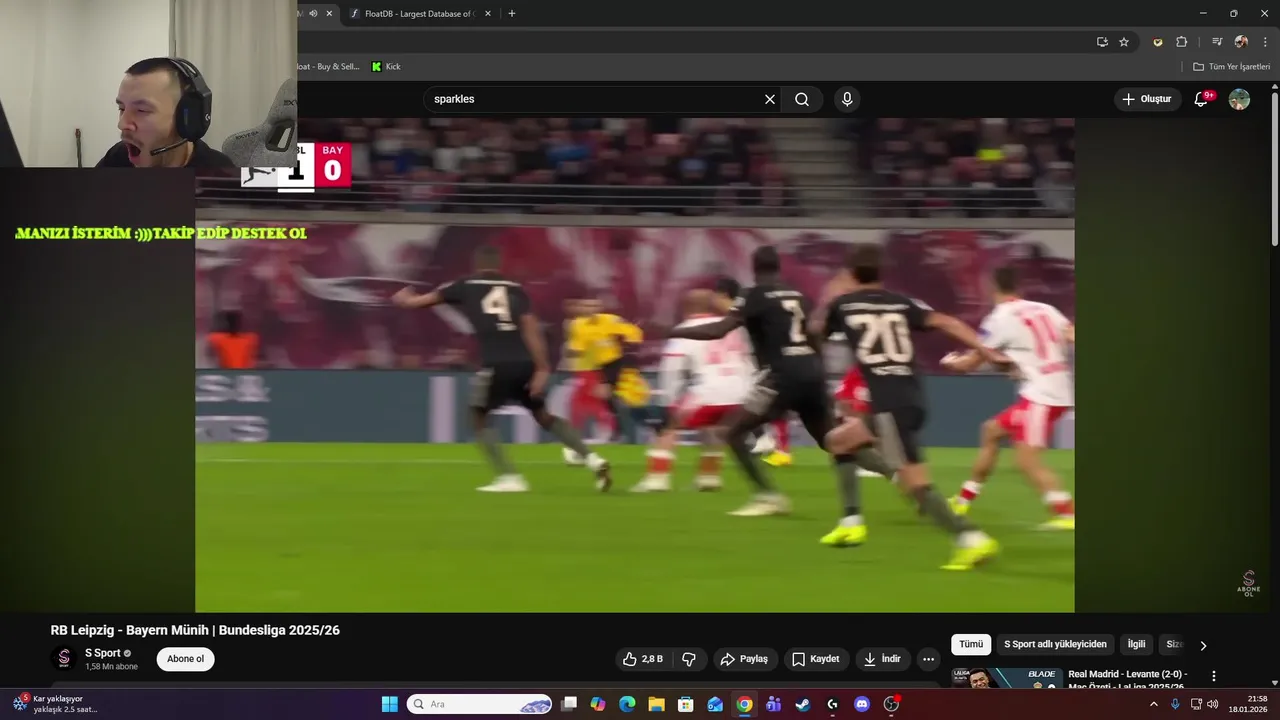The width and height of the screenshot is (1280, 720).
Task: Open Logitech G HUB from the taskbar
Action: (833, 704)
